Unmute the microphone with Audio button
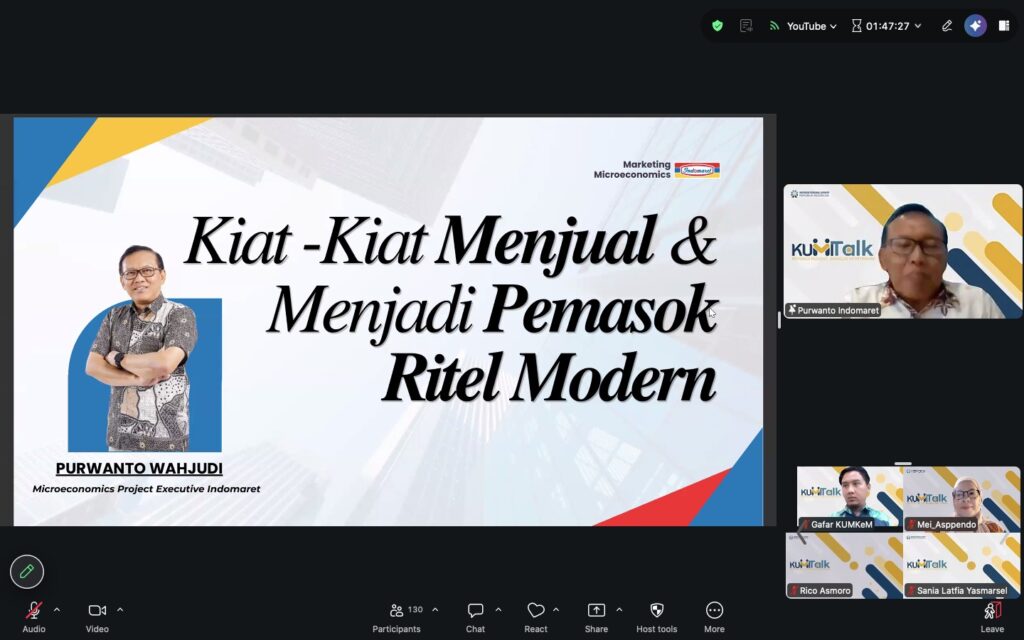This screenshot has width=1024, height=640. click(34, 617)
